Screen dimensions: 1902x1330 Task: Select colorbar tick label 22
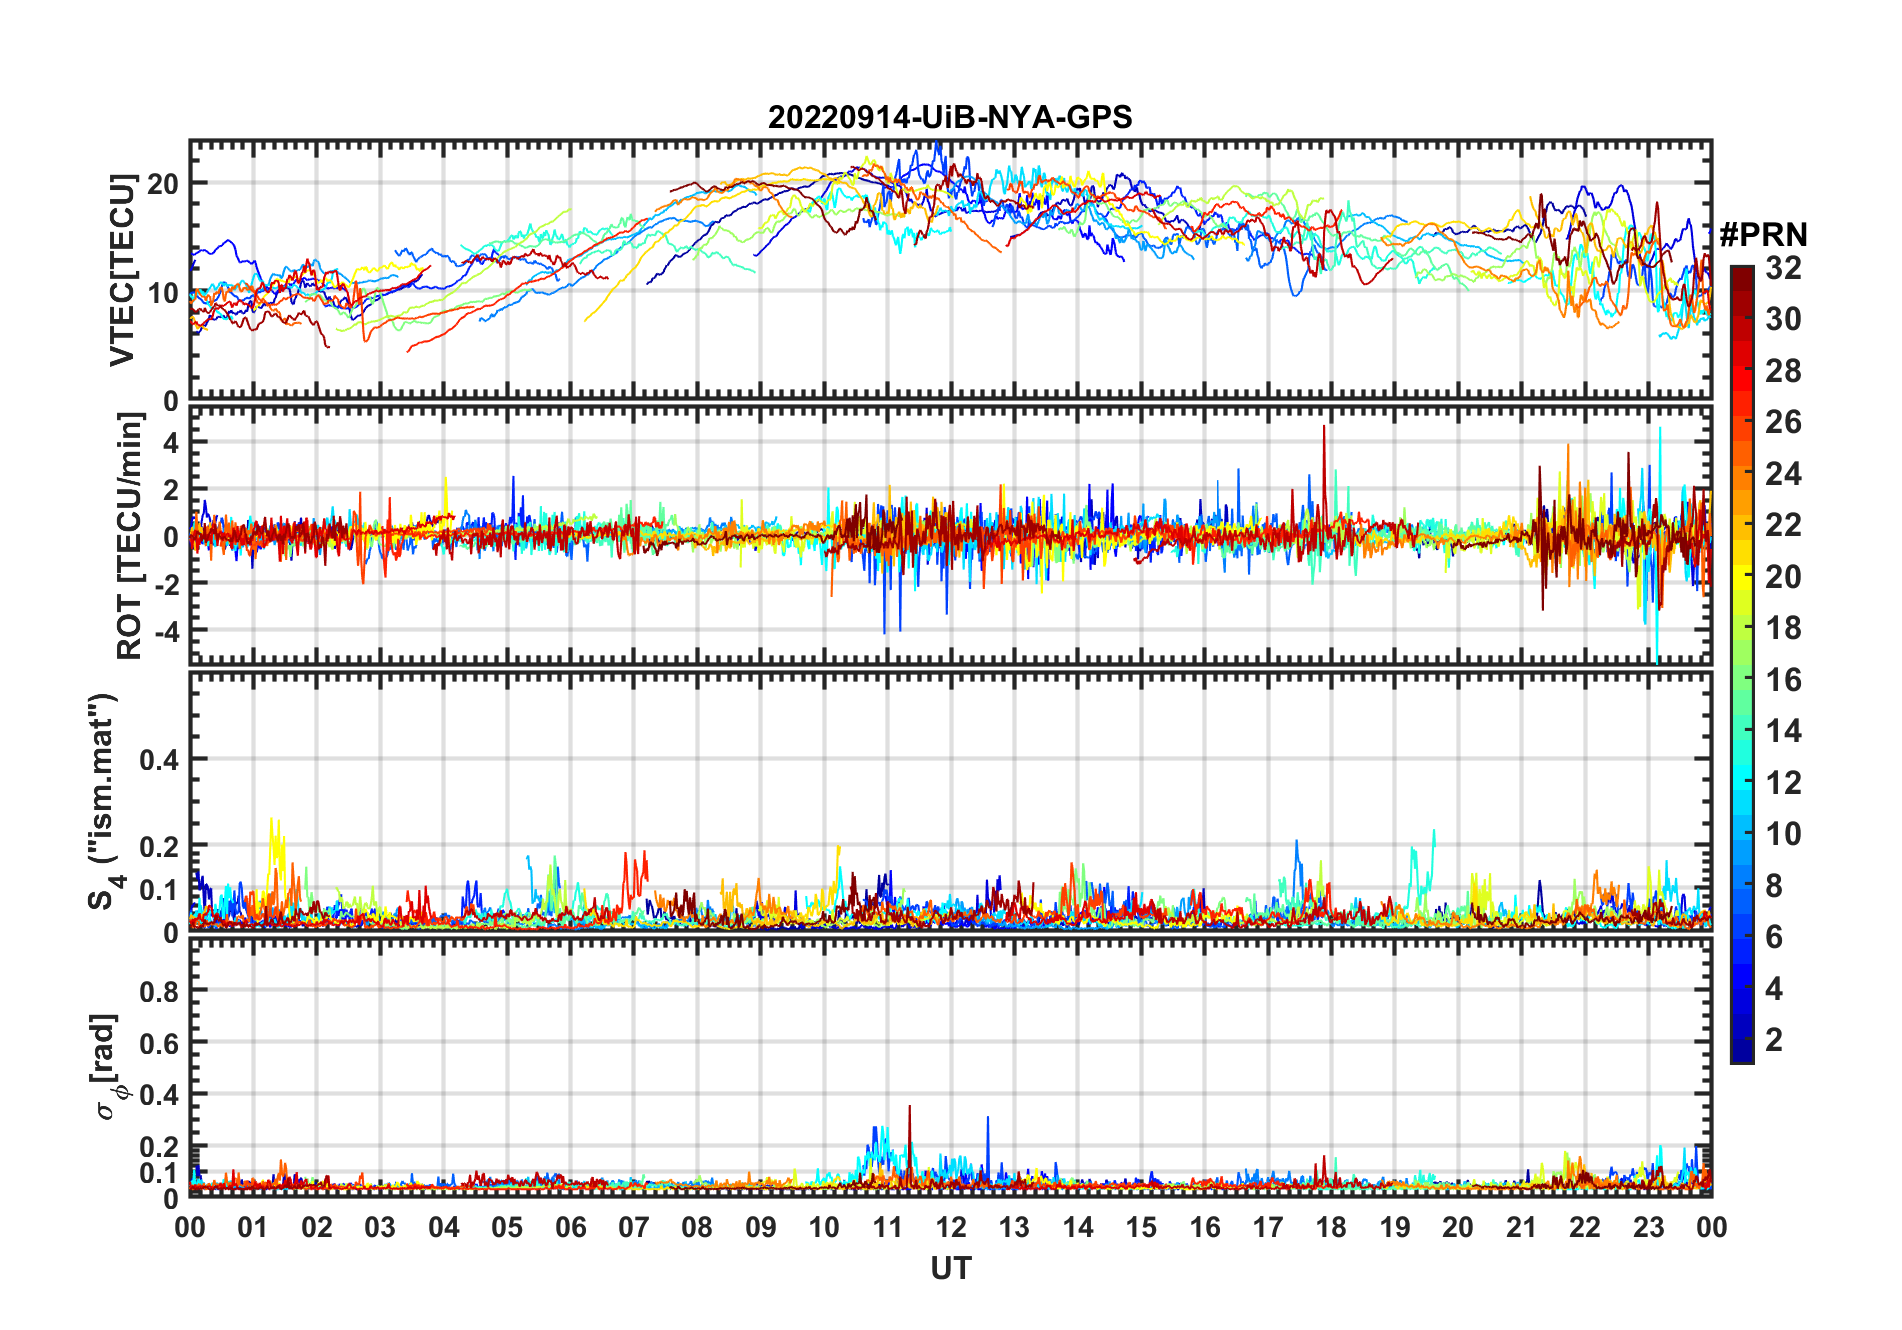click(x=1783, y=525)
